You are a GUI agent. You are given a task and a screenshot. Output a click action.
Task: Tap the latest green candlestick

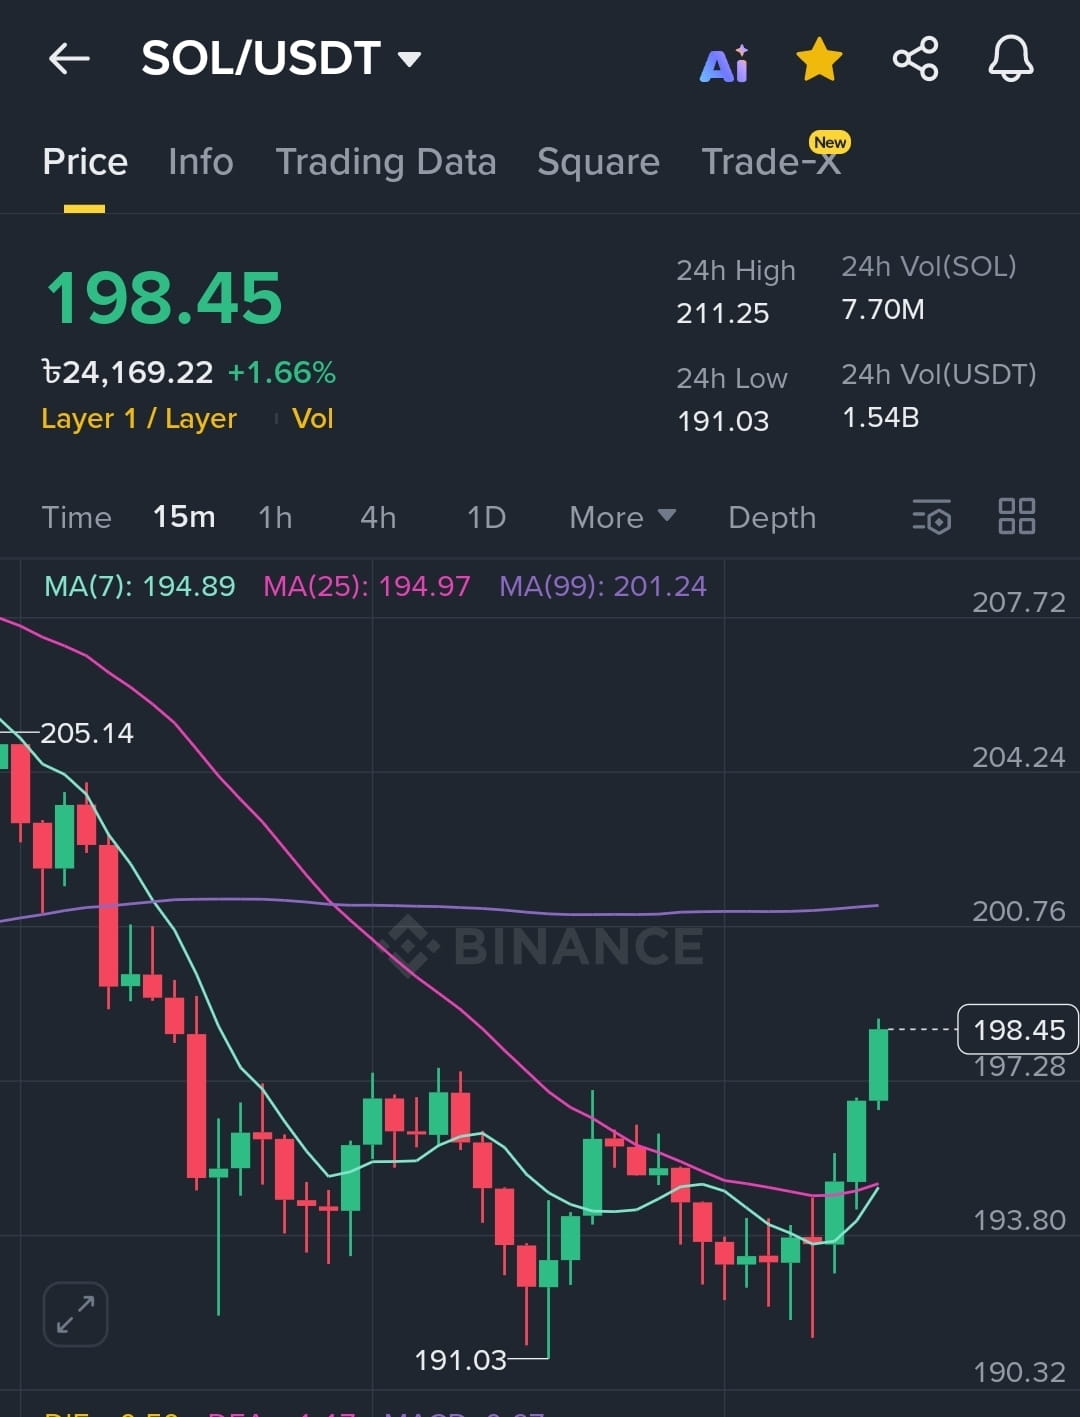coord(879,1065)
